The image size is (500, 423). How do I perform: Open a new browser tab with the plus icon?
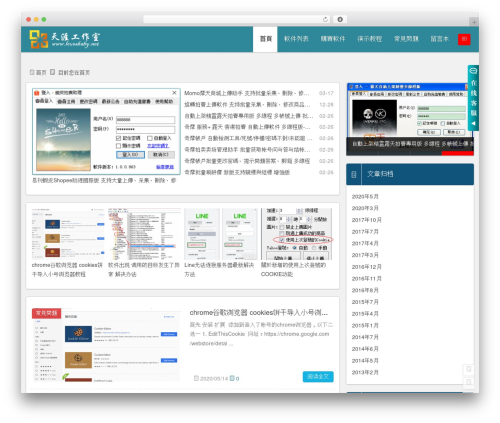[x=474, y=22]
